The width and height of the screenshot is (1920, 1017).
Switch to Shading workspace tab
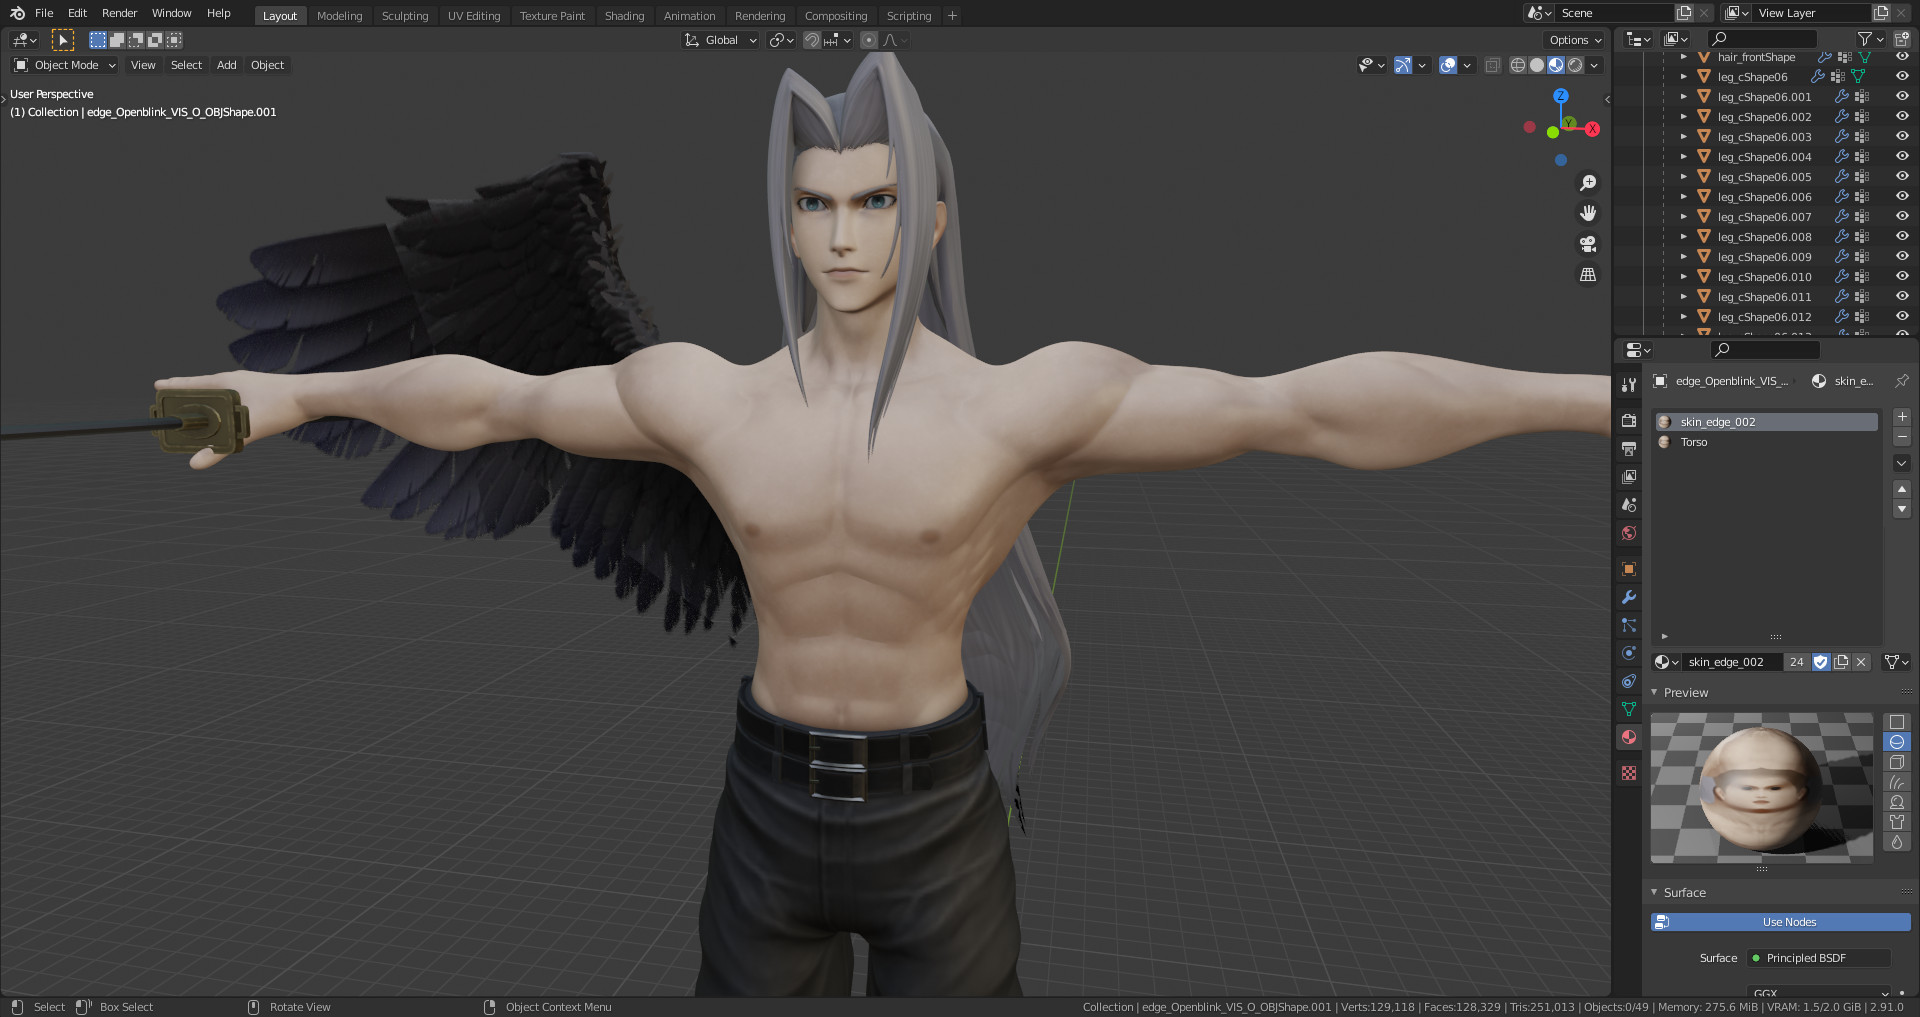coord(624,16)
